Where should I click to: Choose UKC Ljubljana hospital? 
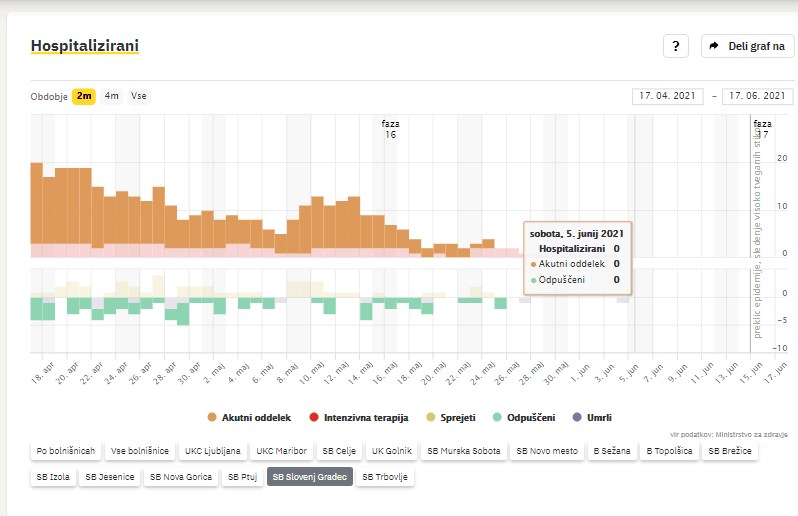coord(212,451)
